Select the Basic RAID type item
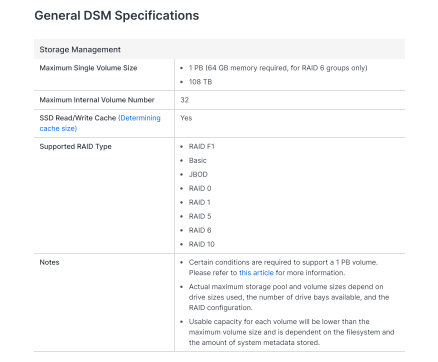438x362 pixels. pyautogui.click(x=198, y=161)
